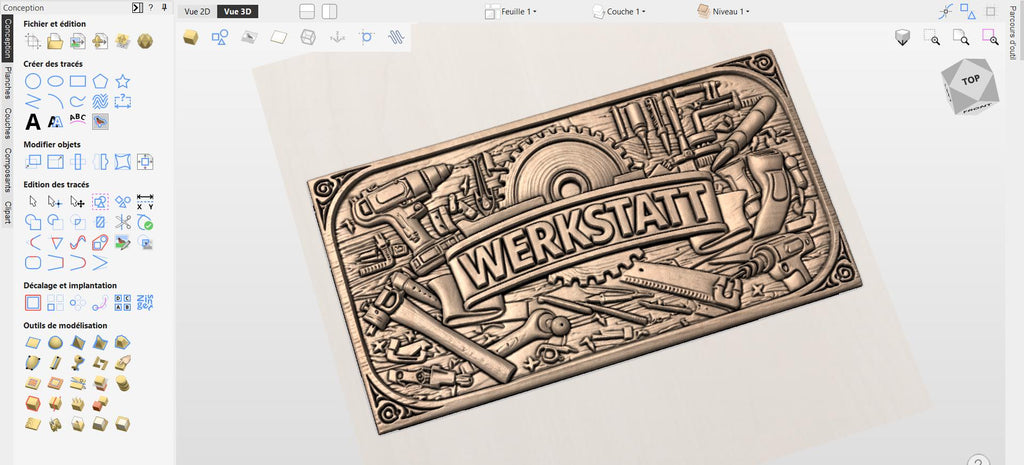Switch to the Vue 2D tab
Viewport: 1024px width, 465px height.
coord(197,12)
